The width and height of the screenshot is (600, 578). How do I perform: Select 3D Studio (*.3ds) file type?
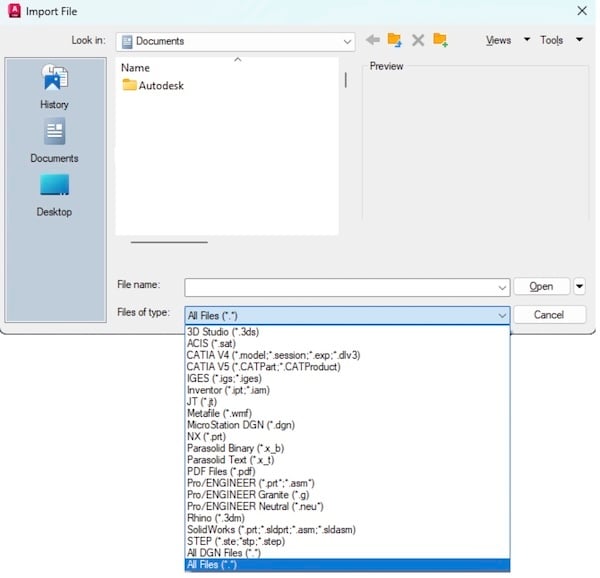pos(347,332)
